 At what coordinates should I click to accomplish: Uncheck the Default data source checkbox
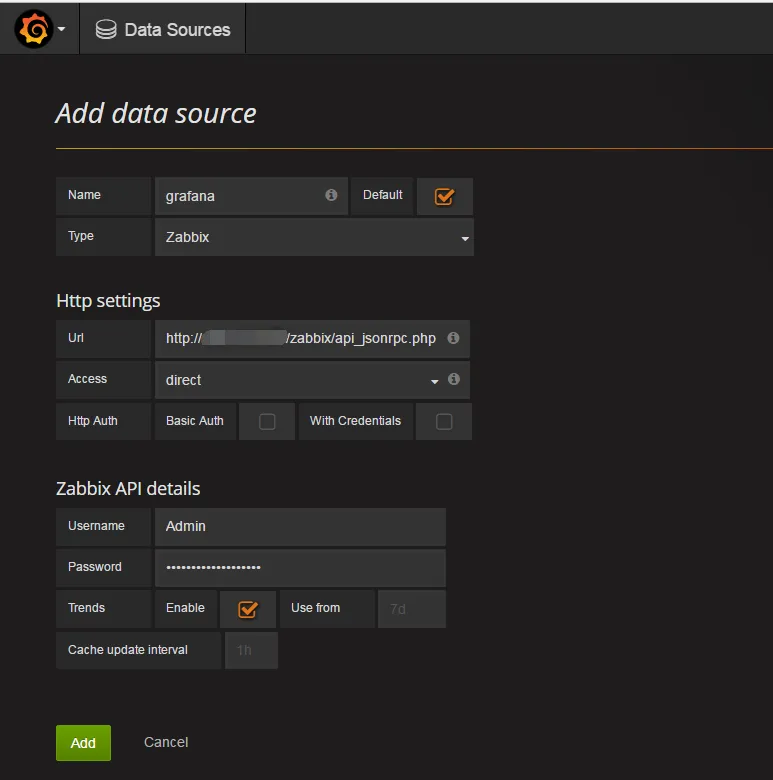[x=445, y=197]
